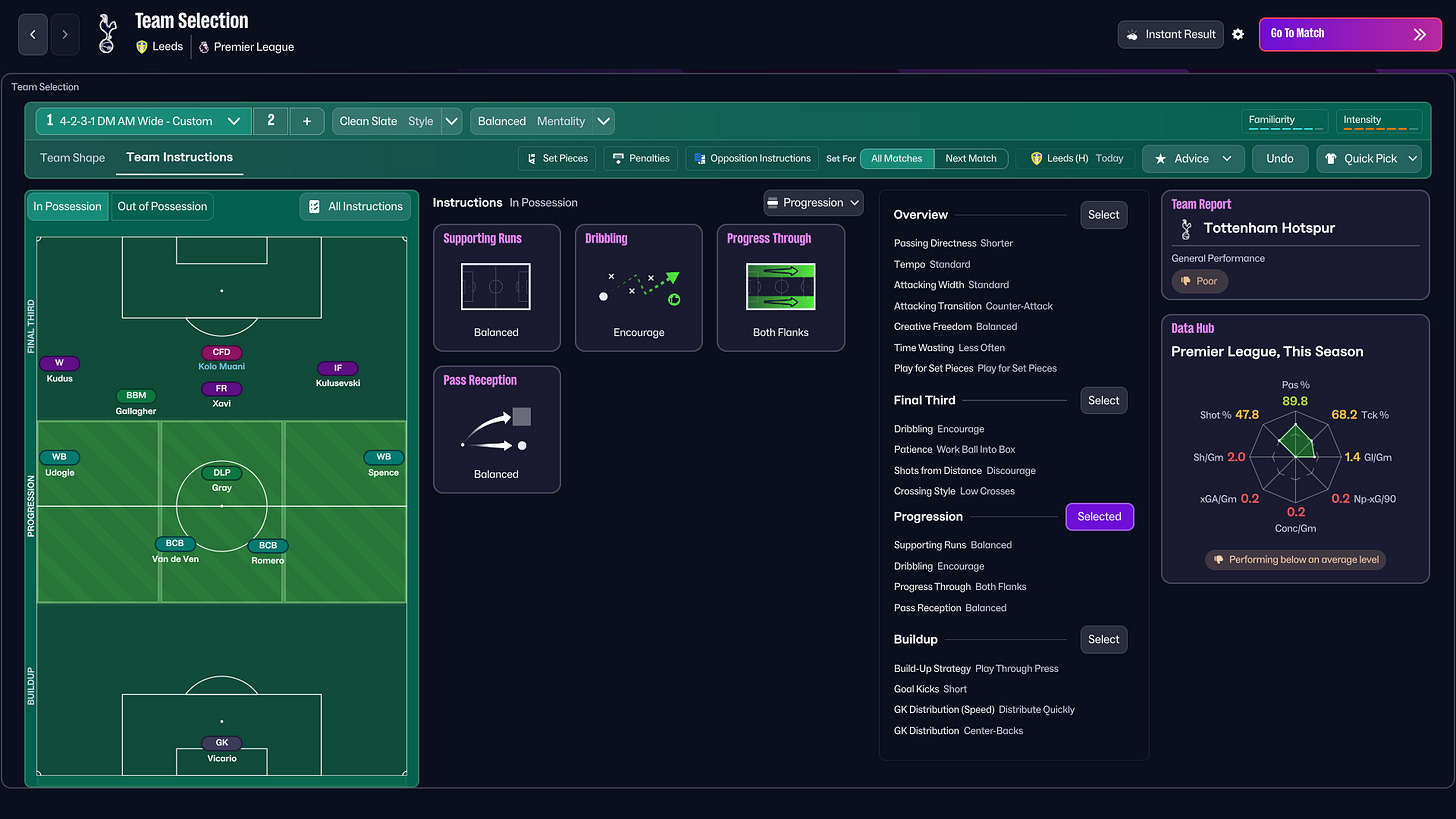This screenshot has height=819, width=1456.
Task: Select Out of Possession view
Action: coord(162,206)
